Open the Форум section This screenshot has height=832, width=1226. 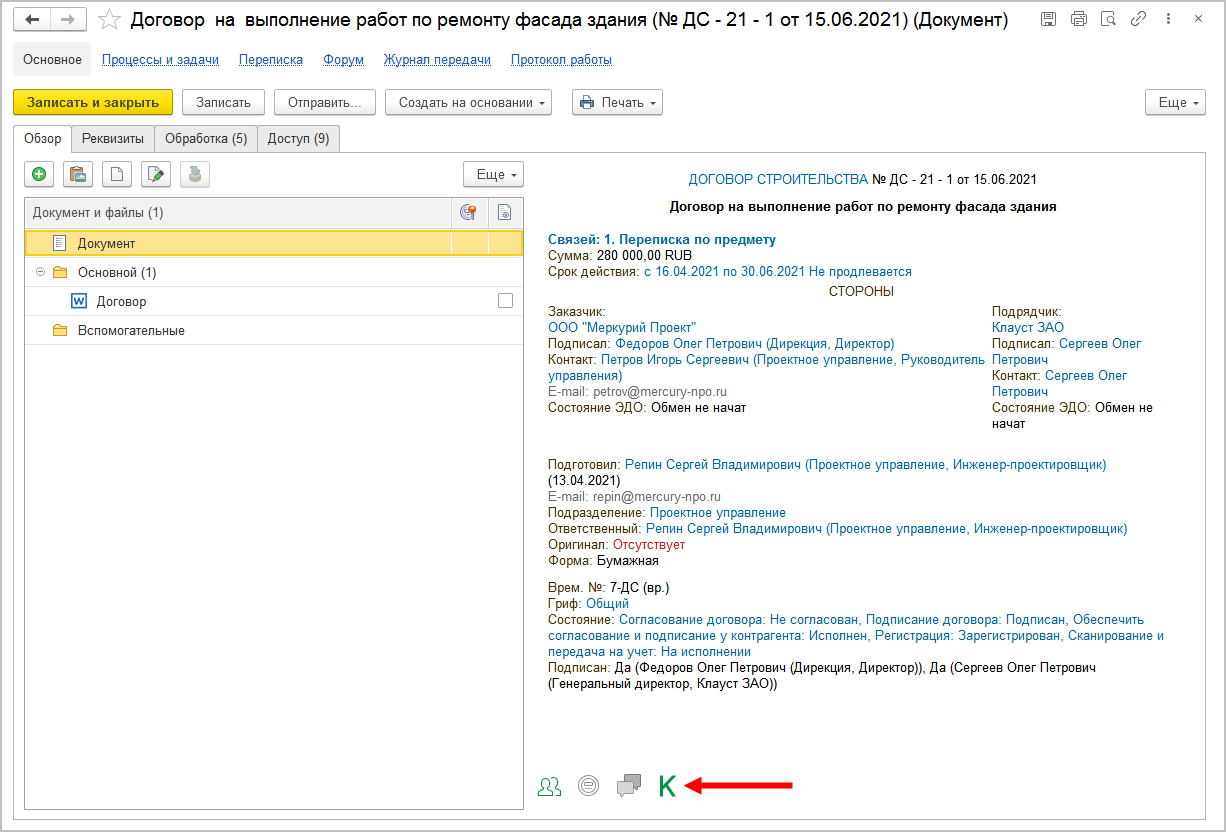(343, 60)
